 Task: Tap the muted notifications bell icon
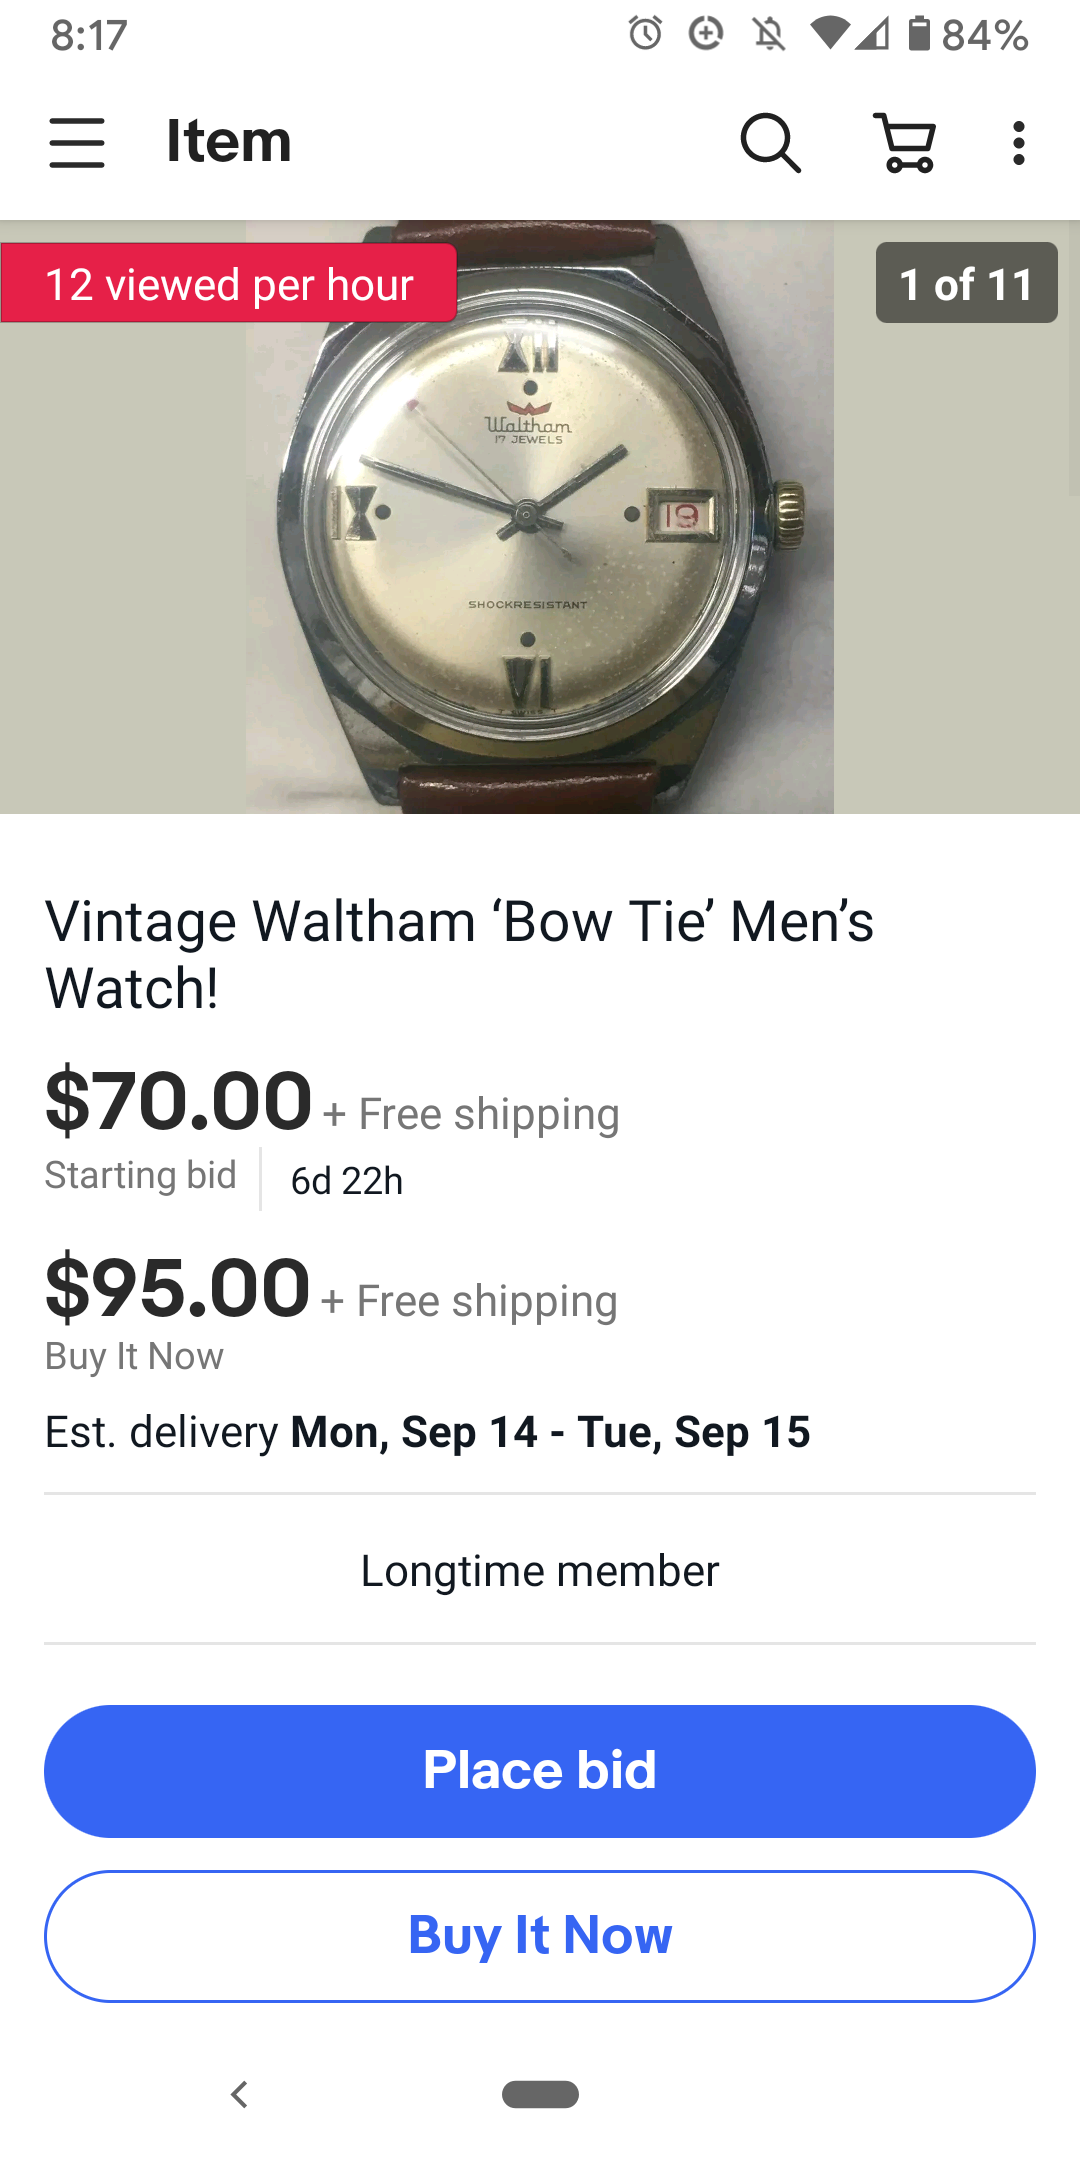[768, 34]
